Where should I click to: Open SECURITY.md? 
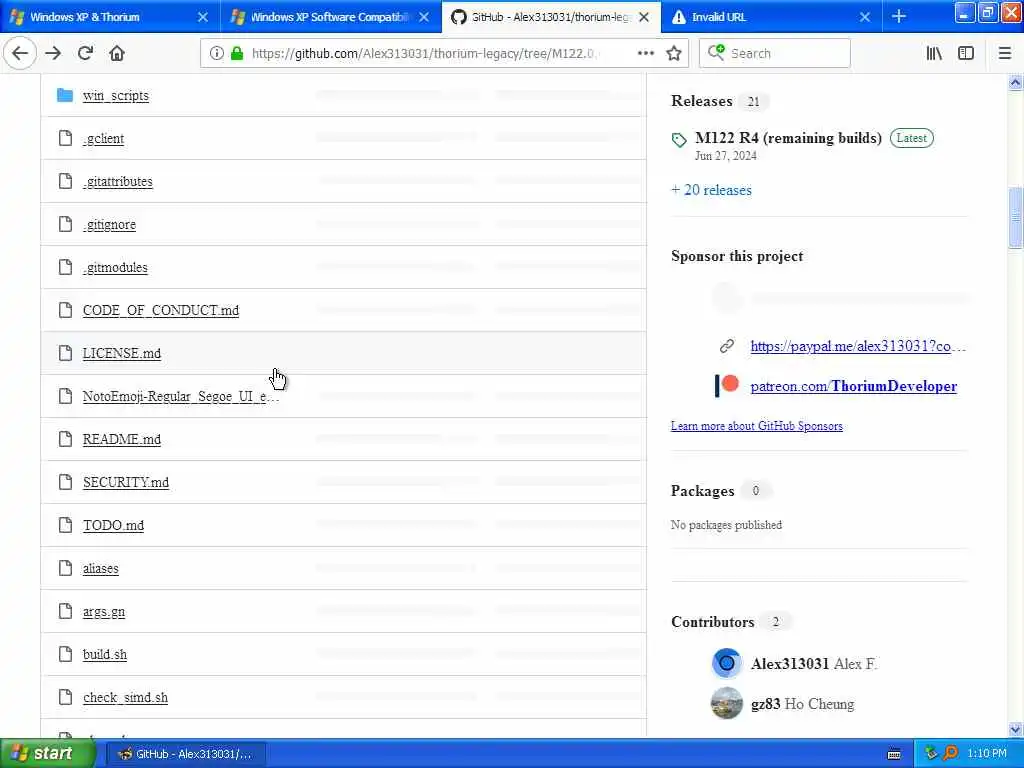[x=125, y=482]
